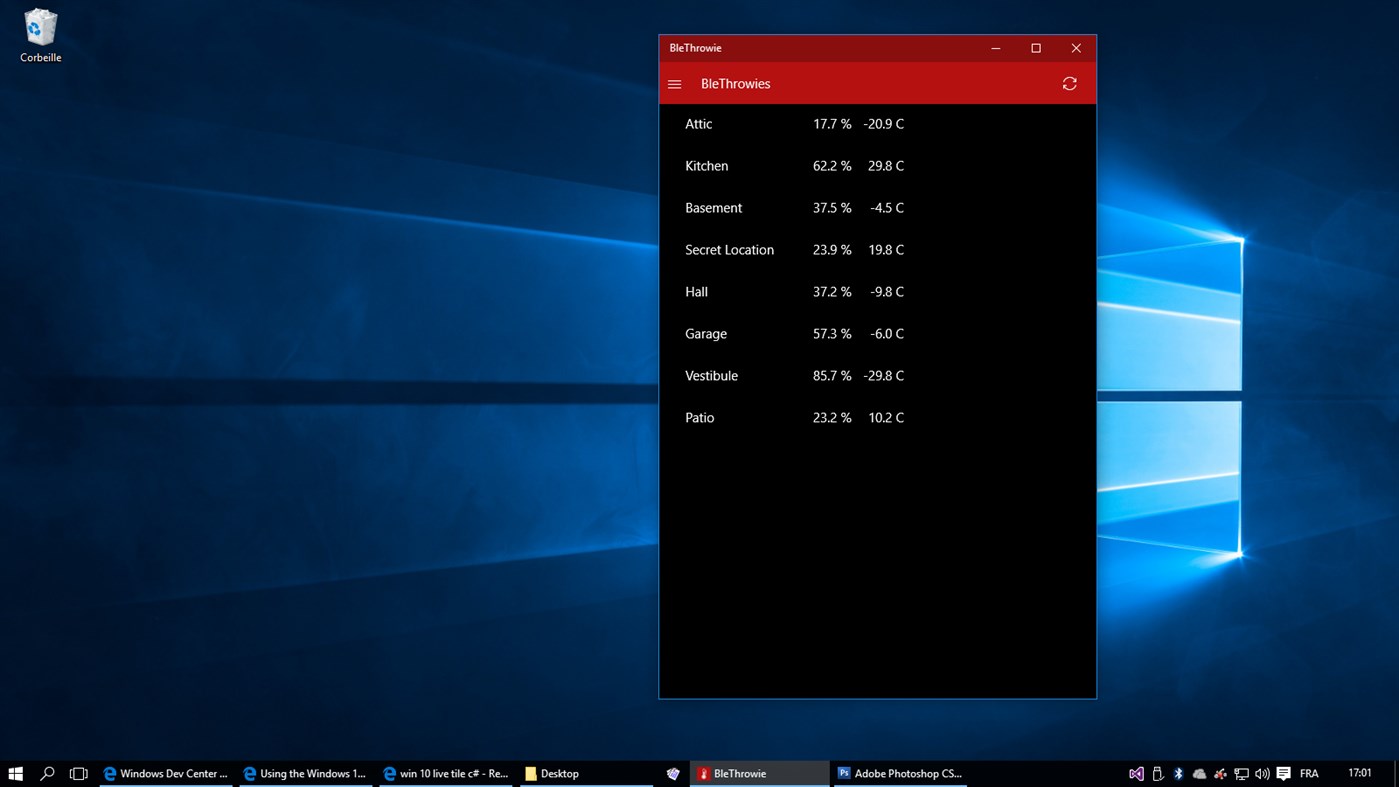Open the Bluetooth icon in the system tray
The width and height of the screenshot is (1399, 787).
[1177, 773]
